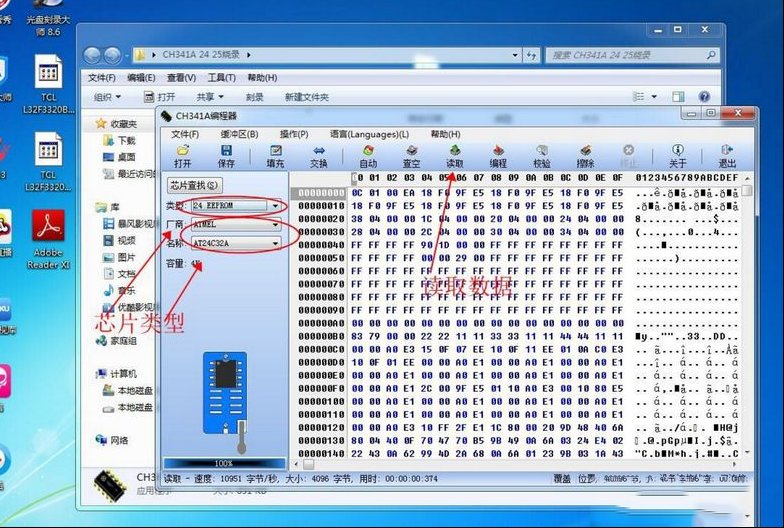Image resolution: width=784 pixels, height=528 pixels.
Task: Select 计算机 in Explorer sidebar
Action: click(x=116, y=374)
